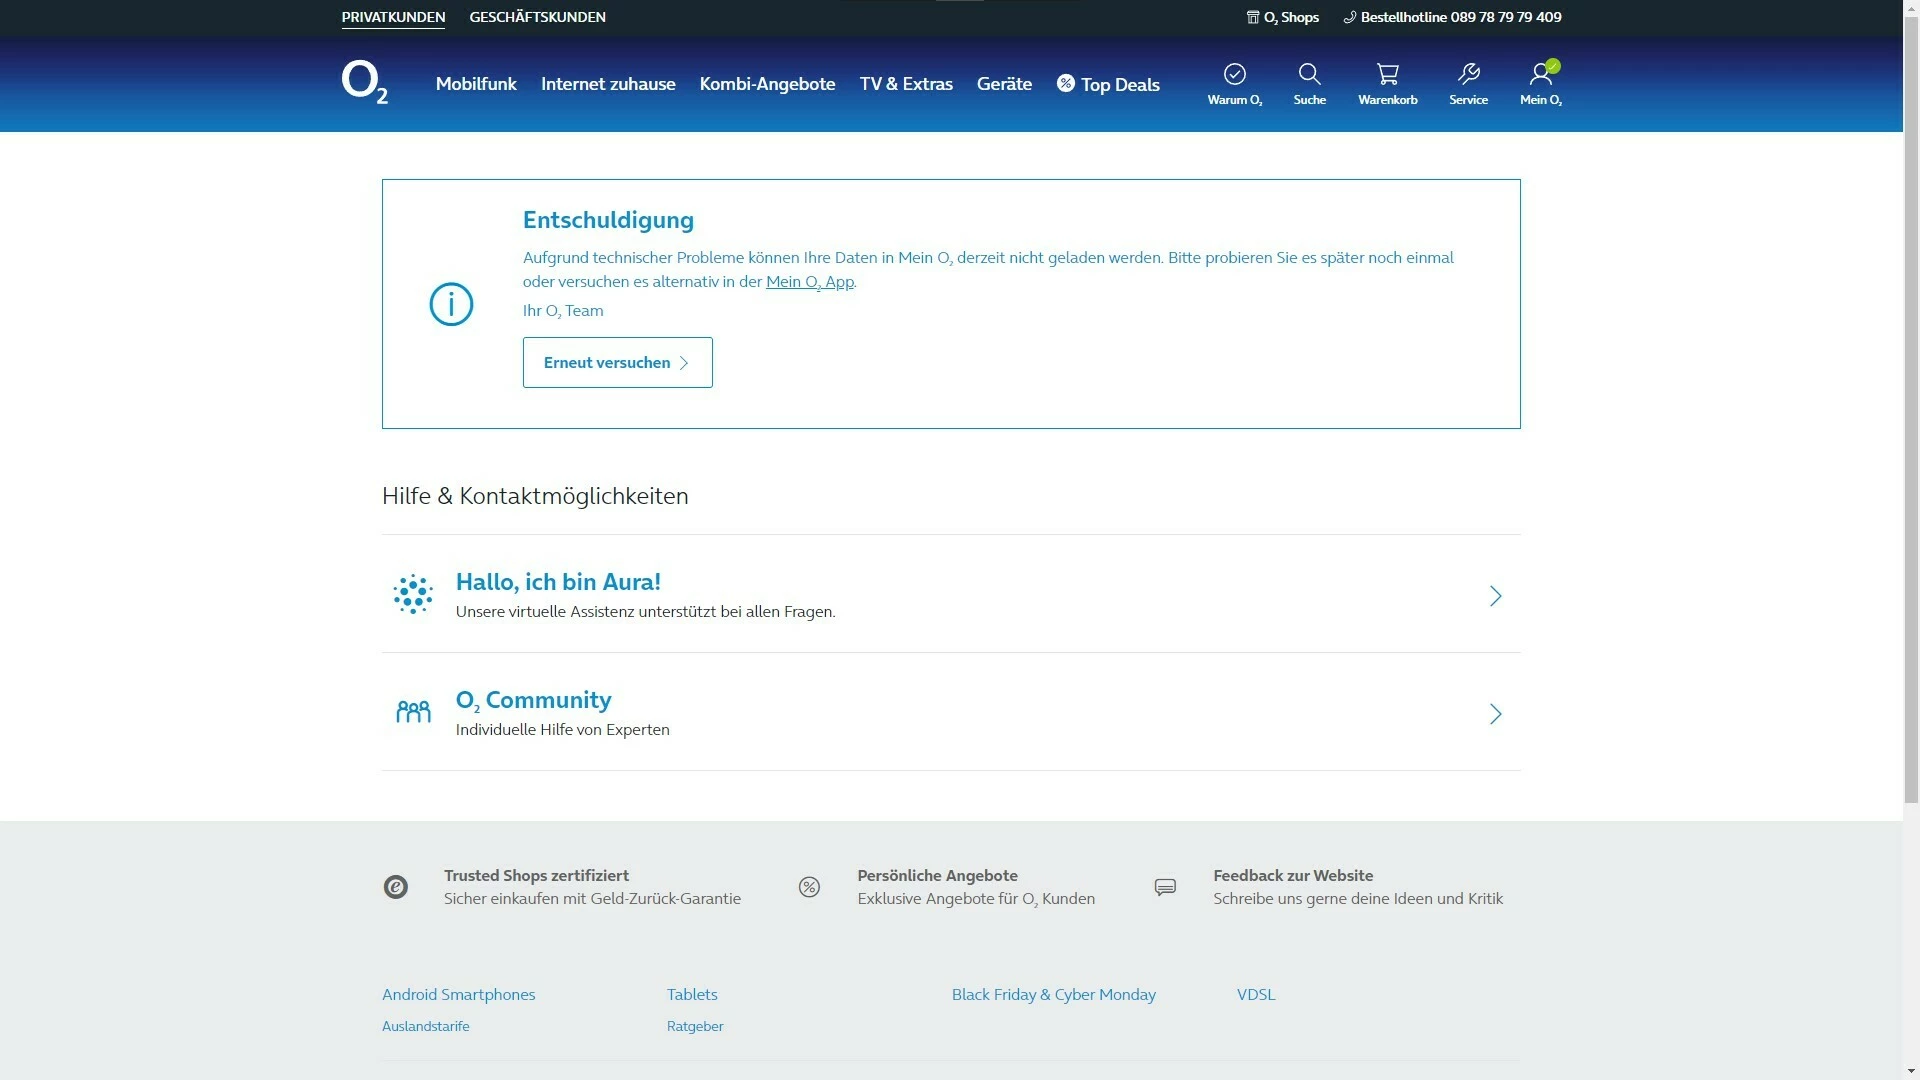The height and width of the screenshot is (1080, 1920).
Task: Open the Mobilfunk navigation menu
Action: click(476, 84)
